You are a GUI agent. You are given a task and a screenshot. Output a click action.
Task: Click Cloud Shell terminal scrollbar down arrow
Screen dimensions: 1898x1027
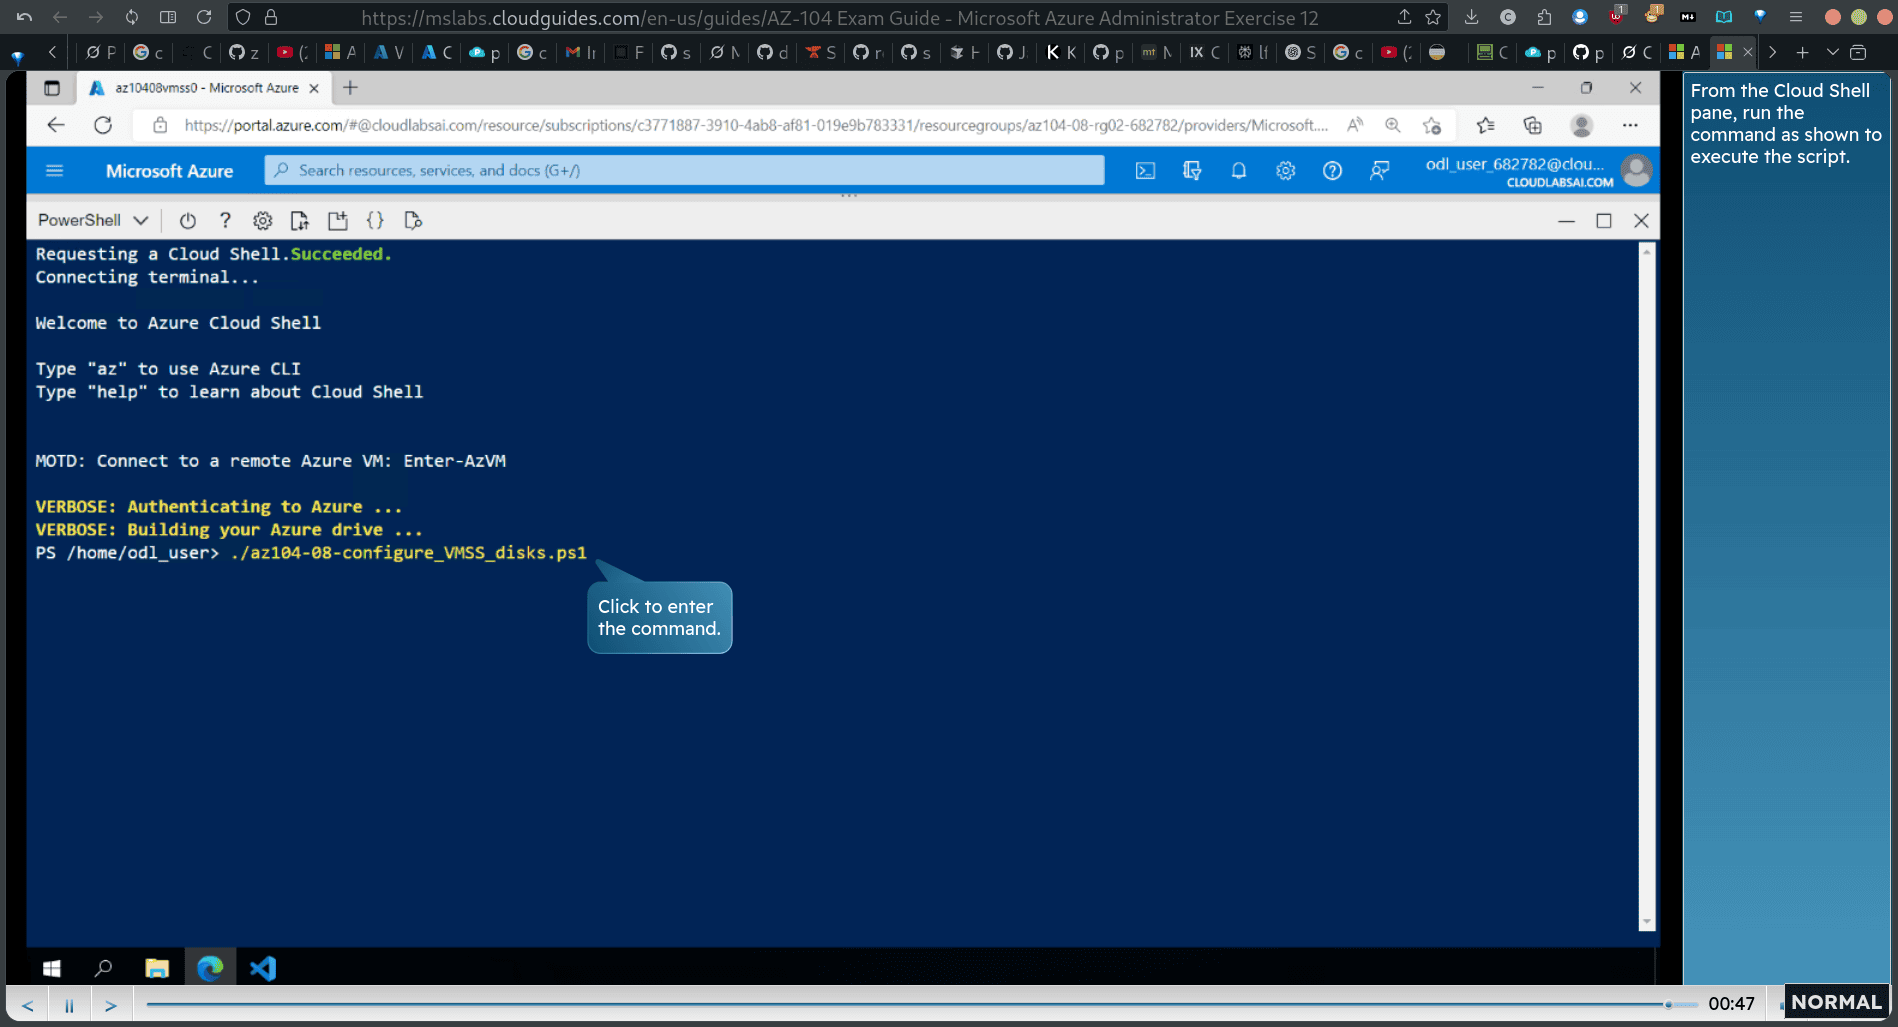(1646, 922)
